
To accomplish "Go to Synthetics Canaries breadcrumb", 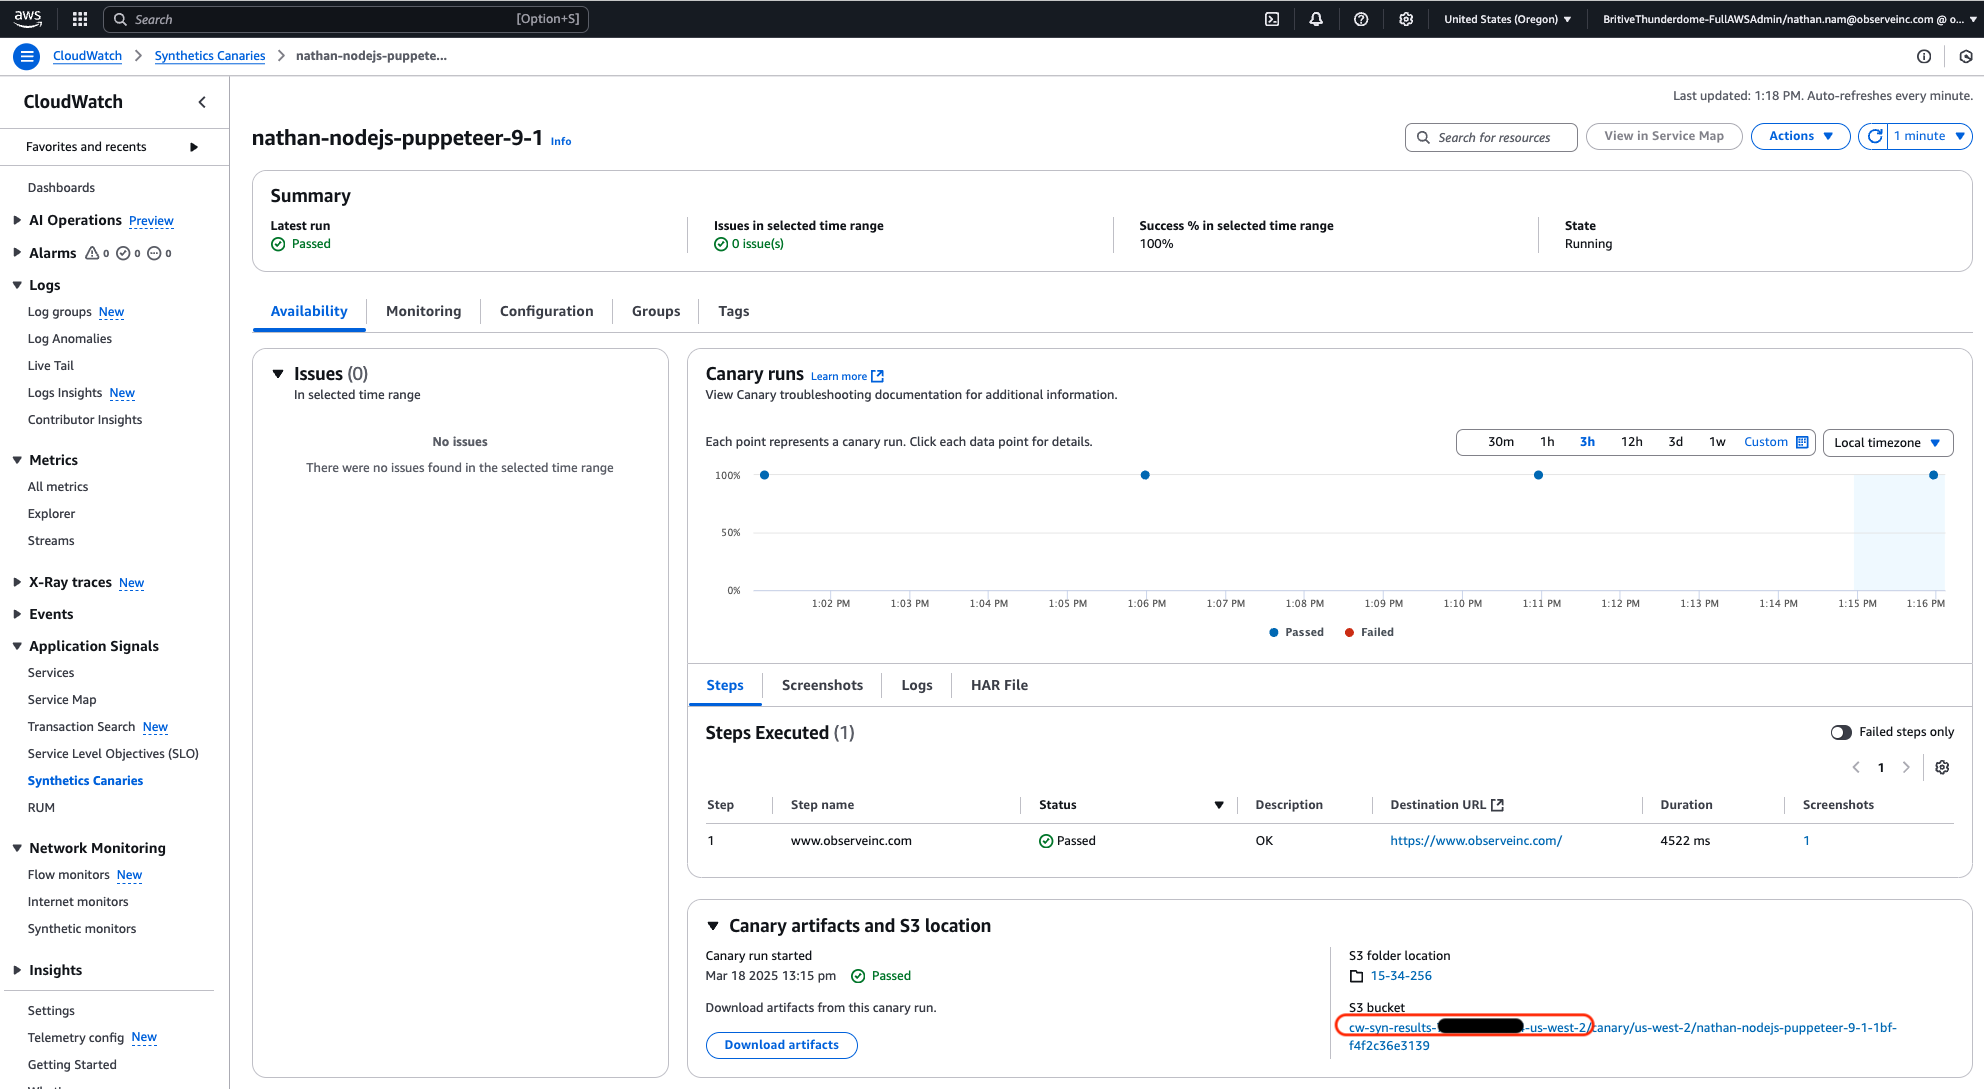I will pyautogui.click(x=210, y=56).
